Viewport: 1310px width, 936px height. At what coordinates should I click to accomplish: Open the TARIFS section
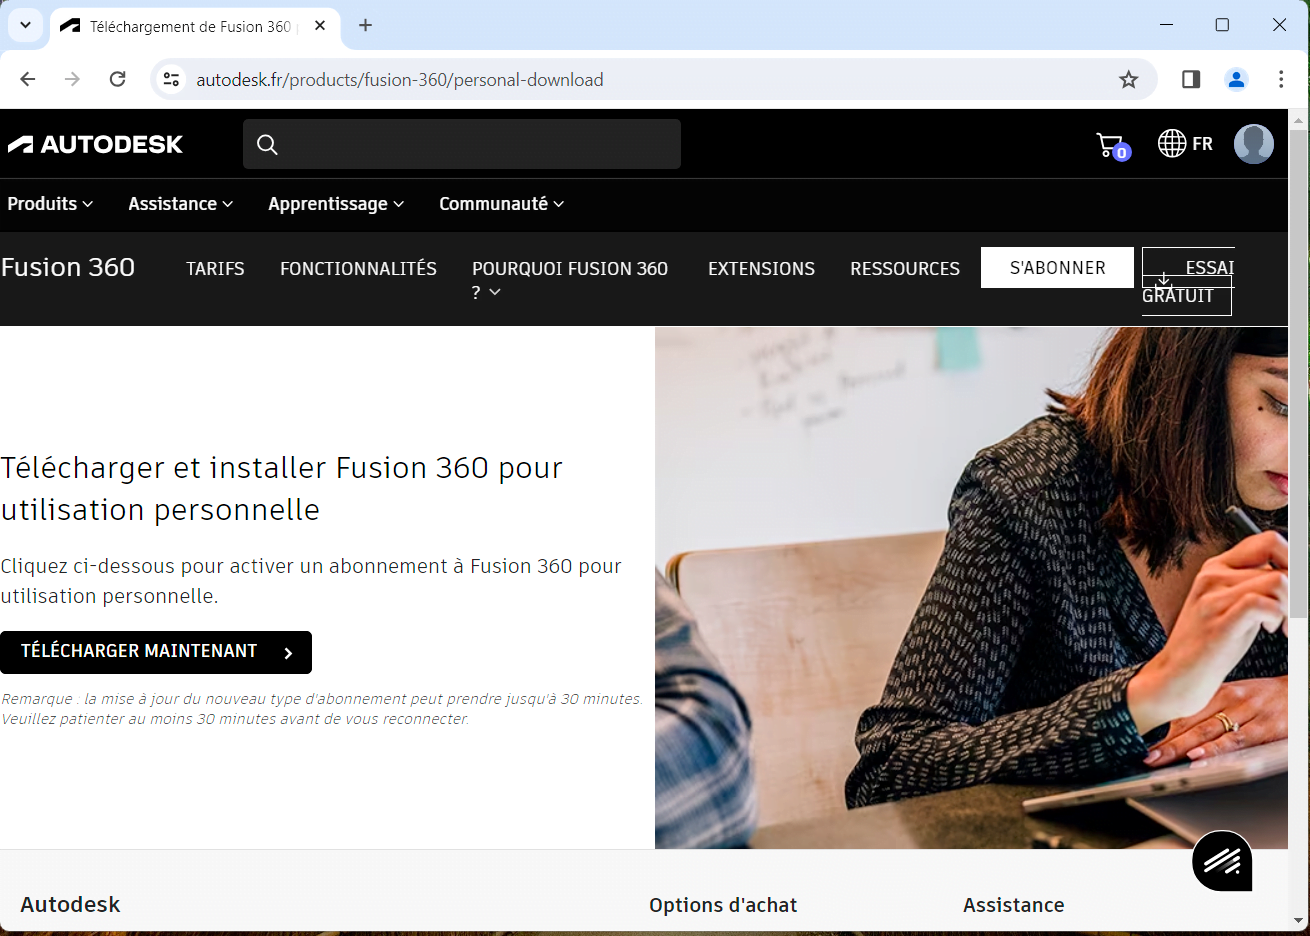(215, 268)
